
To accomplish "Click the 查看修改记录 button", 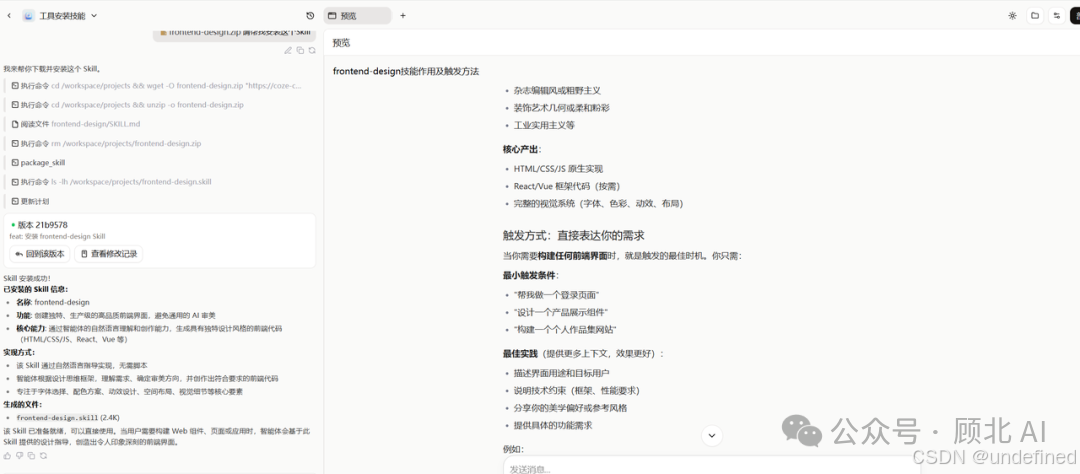I will click(x=109, y=254).
